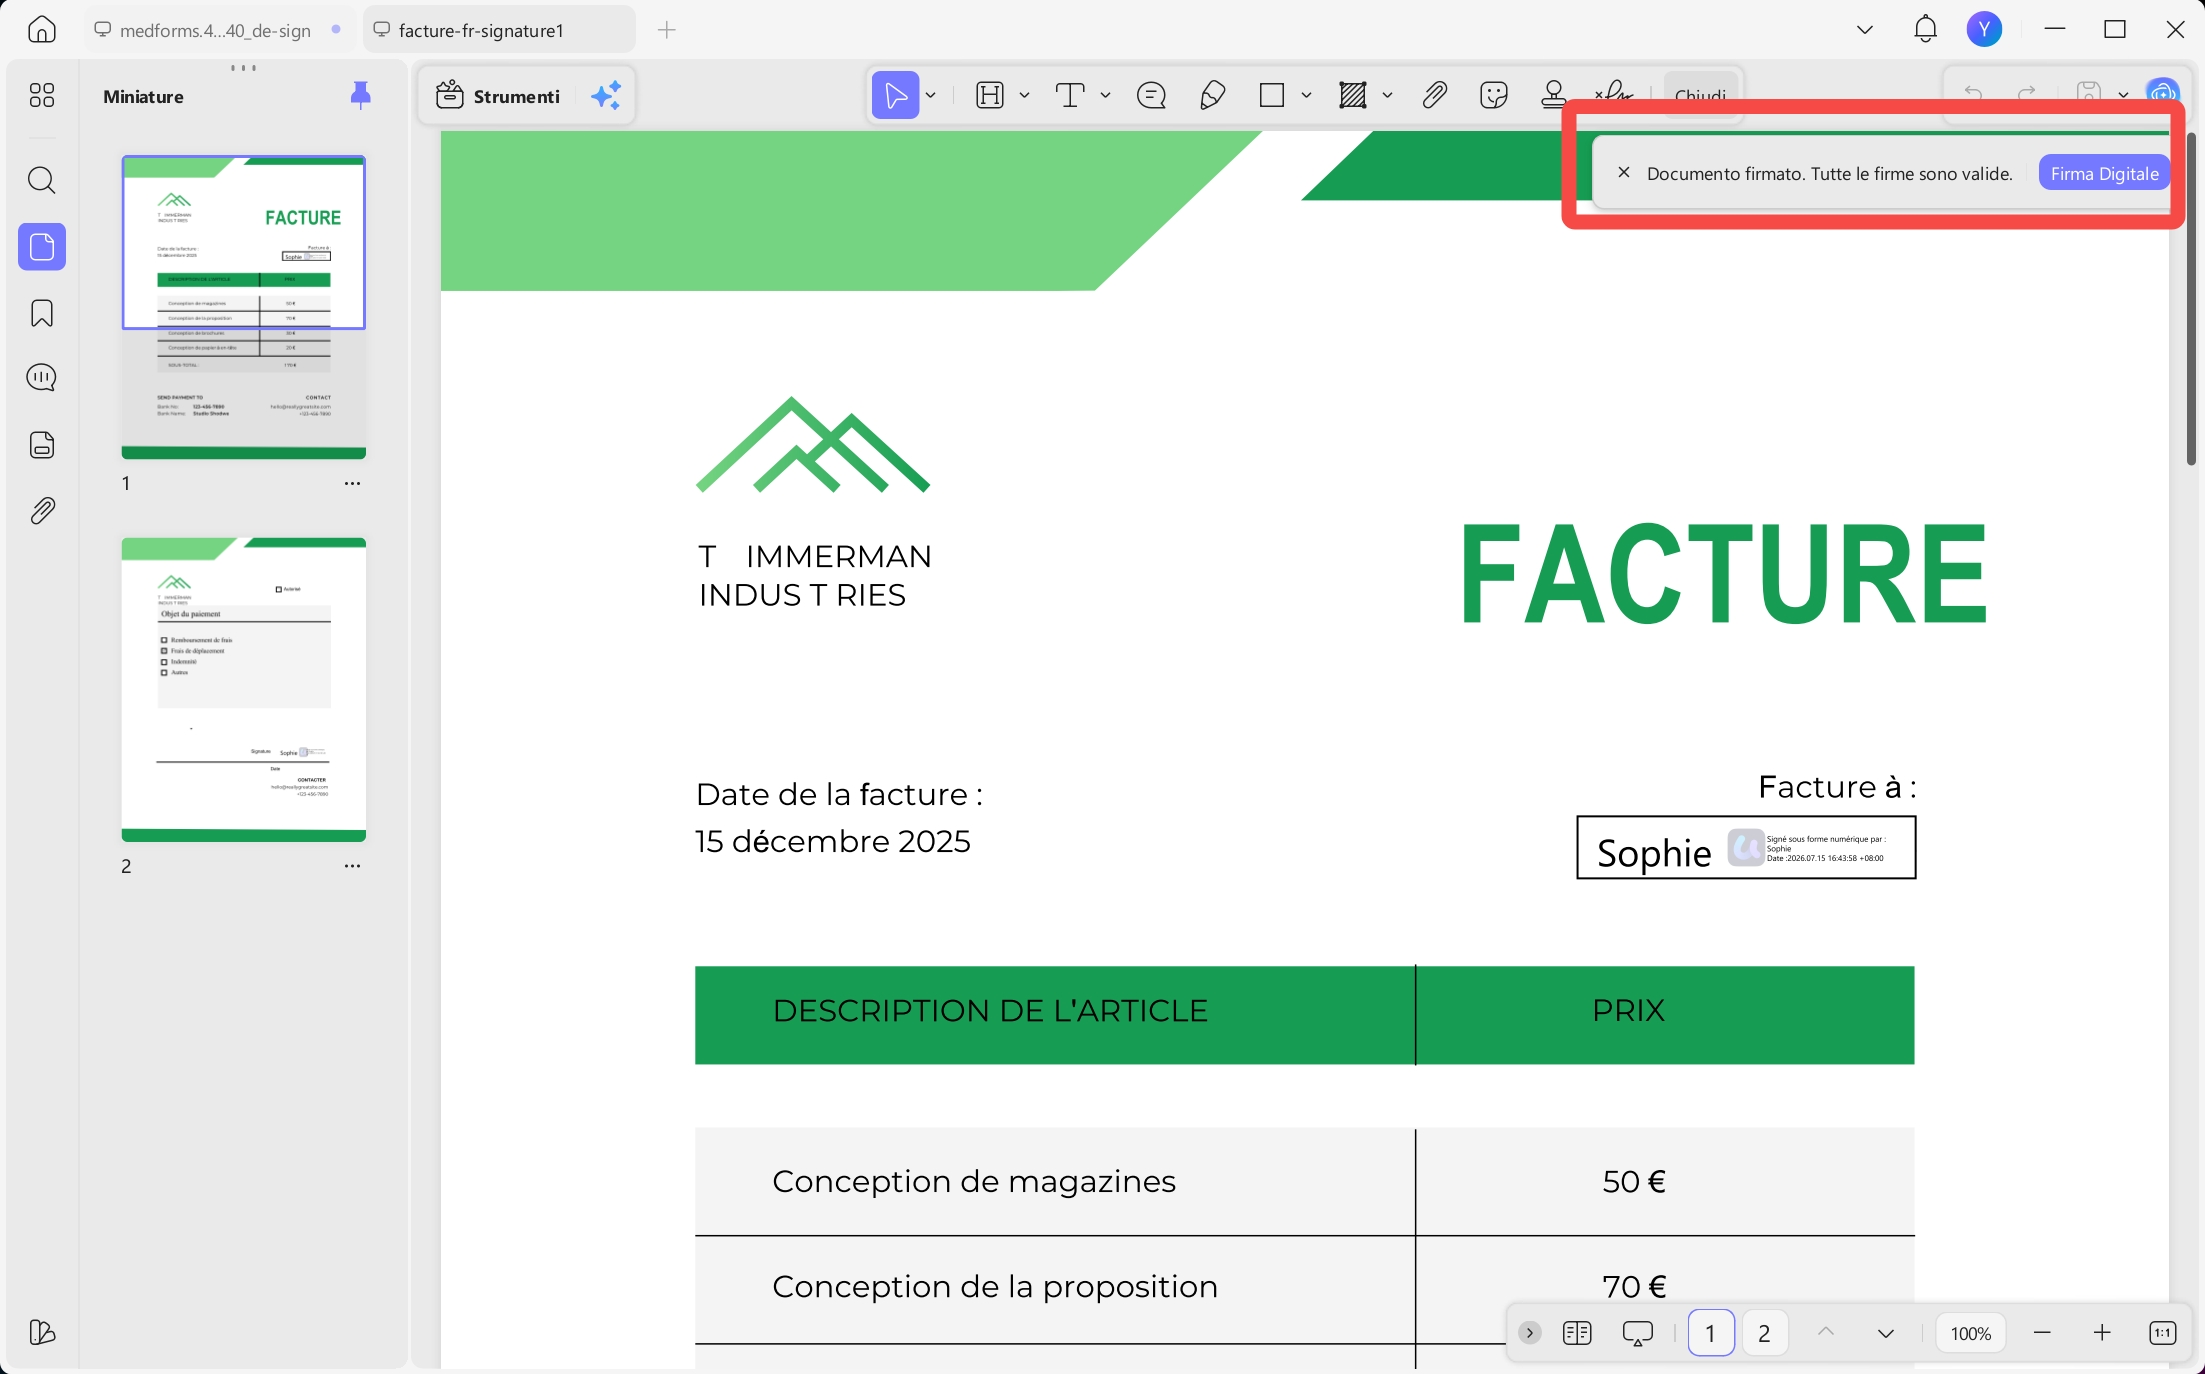
Task: Set actual size 1:1 view
Action: (2162, 1333)
